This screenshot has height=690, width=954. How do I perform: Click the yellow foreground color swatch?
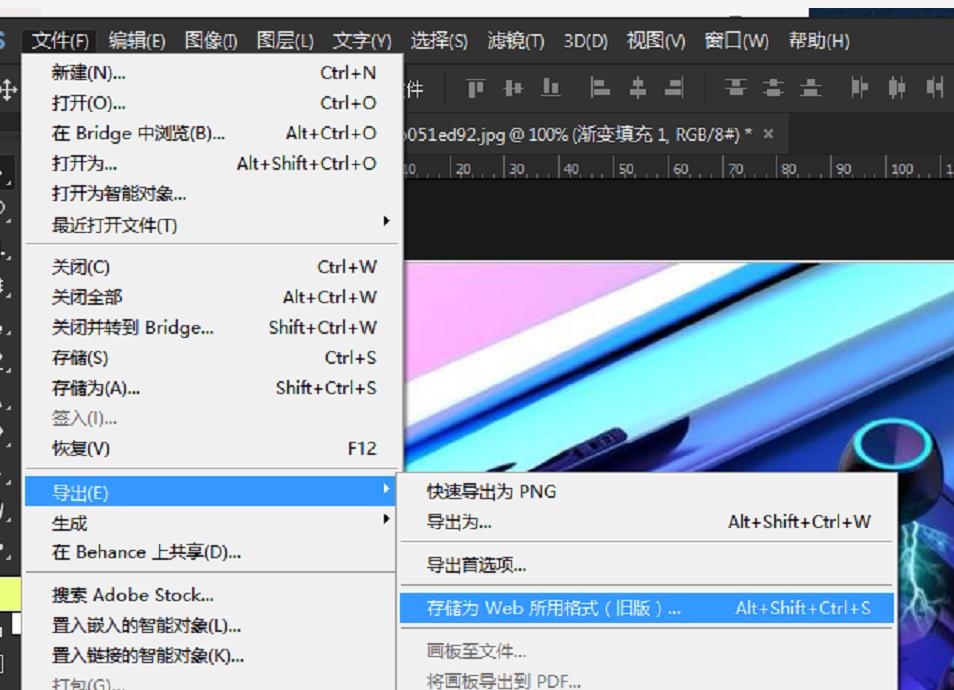pos(10,594)
